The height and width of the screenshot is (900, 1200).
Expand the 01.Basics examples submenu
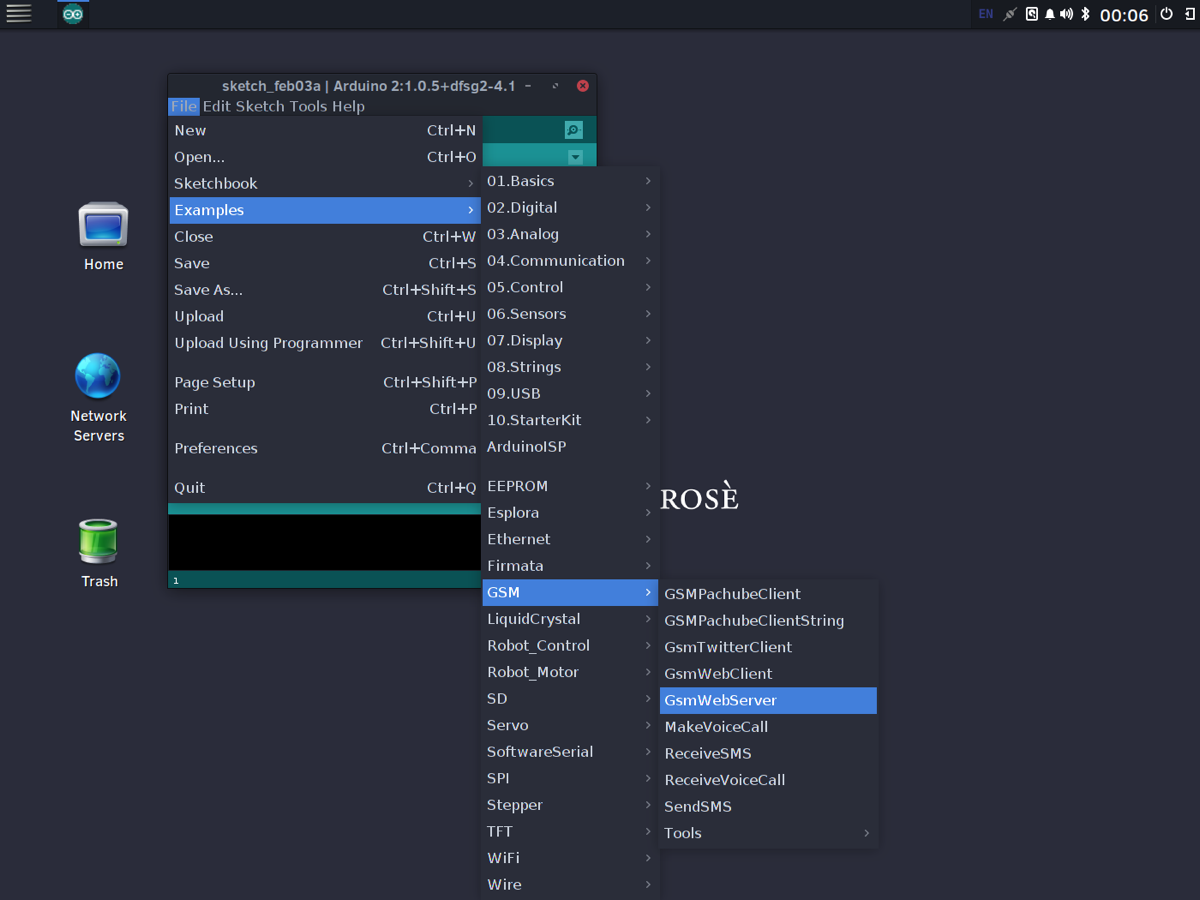570,181
